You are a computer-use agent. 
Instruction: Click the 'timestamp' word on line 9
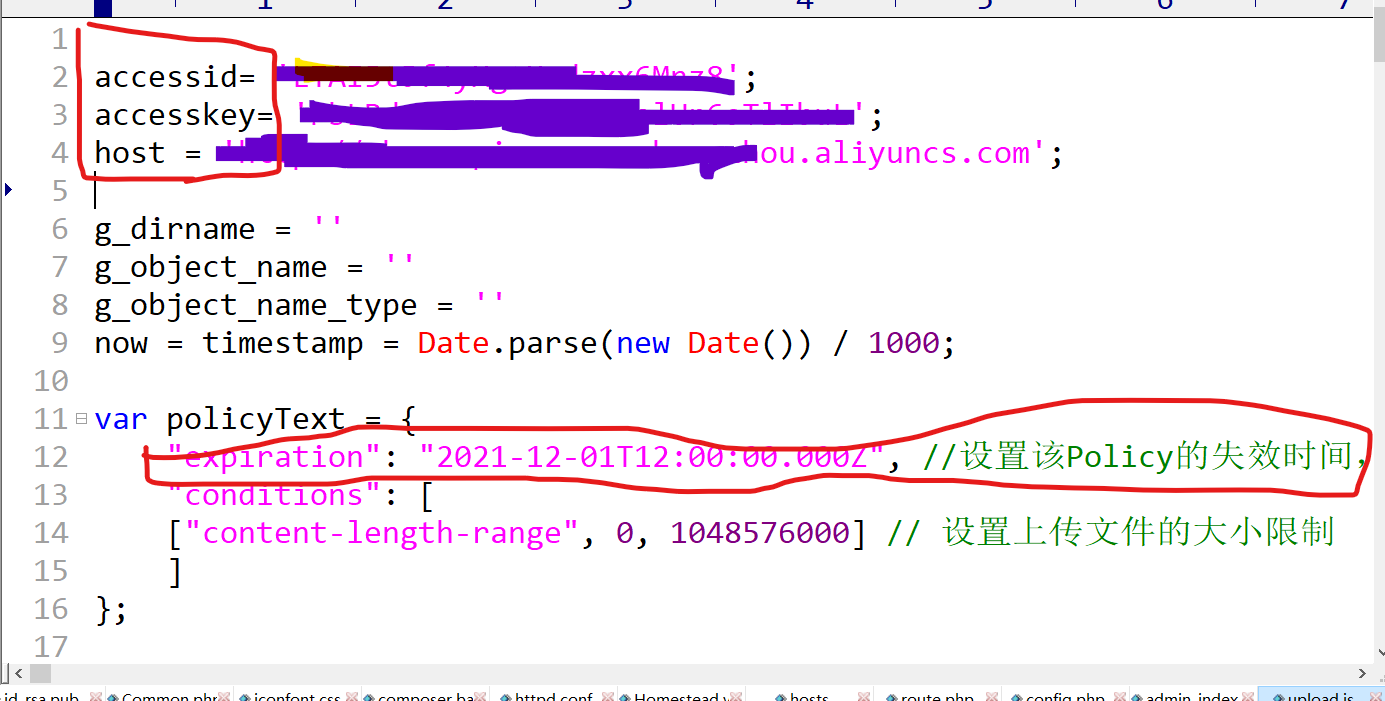[283, 343]
